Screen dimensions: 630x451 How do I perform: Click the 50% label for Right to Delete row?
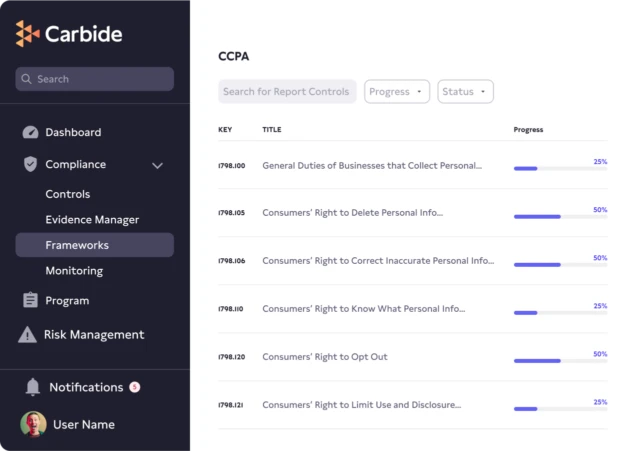600,210
